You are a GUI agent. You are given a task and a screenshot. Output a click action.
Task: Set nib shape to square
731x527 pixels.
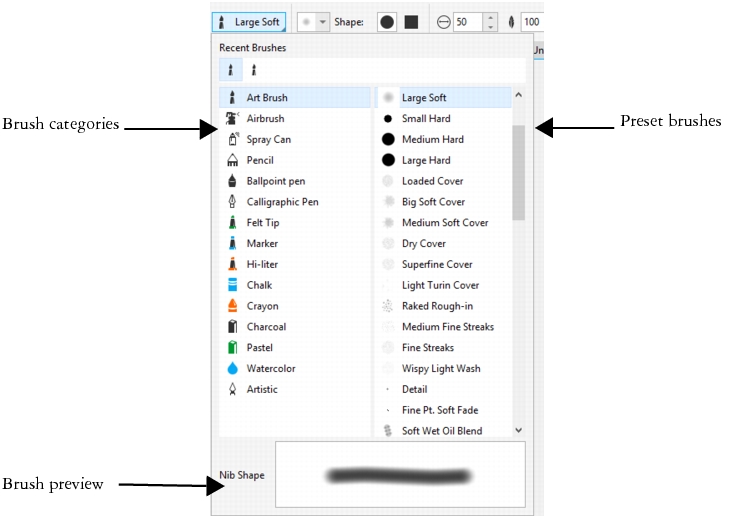pyautogui.click(x=411, y=22)
